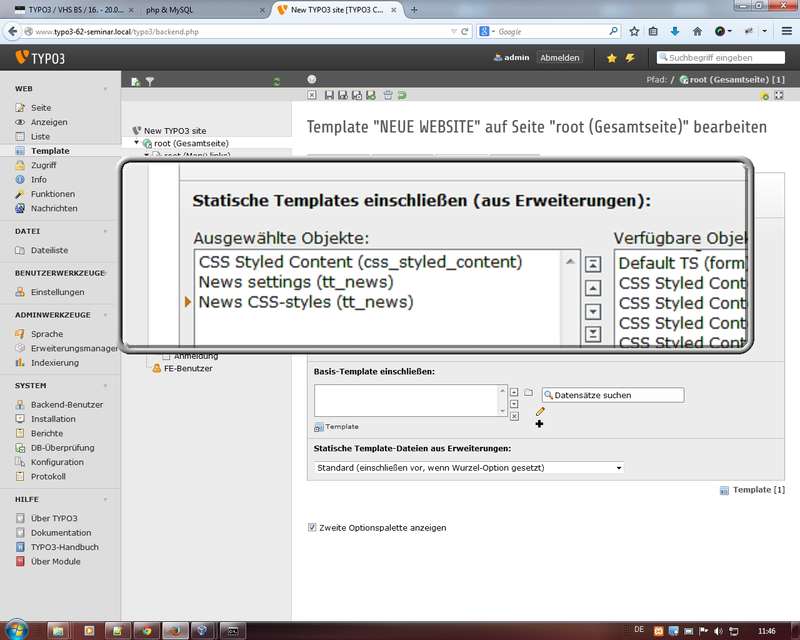Open the Berichte module

tap(46, 433)
